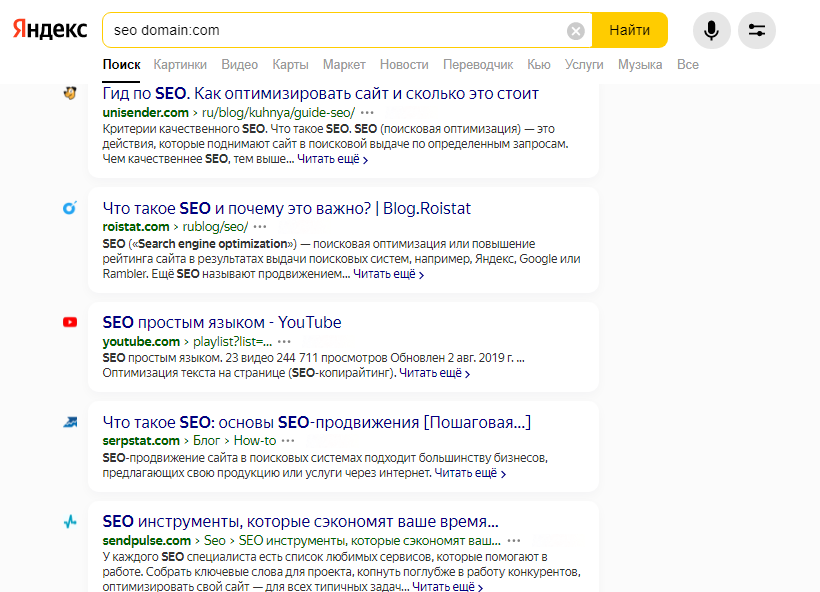Click the sendpulse.com domain link

(x=146, y=540)
